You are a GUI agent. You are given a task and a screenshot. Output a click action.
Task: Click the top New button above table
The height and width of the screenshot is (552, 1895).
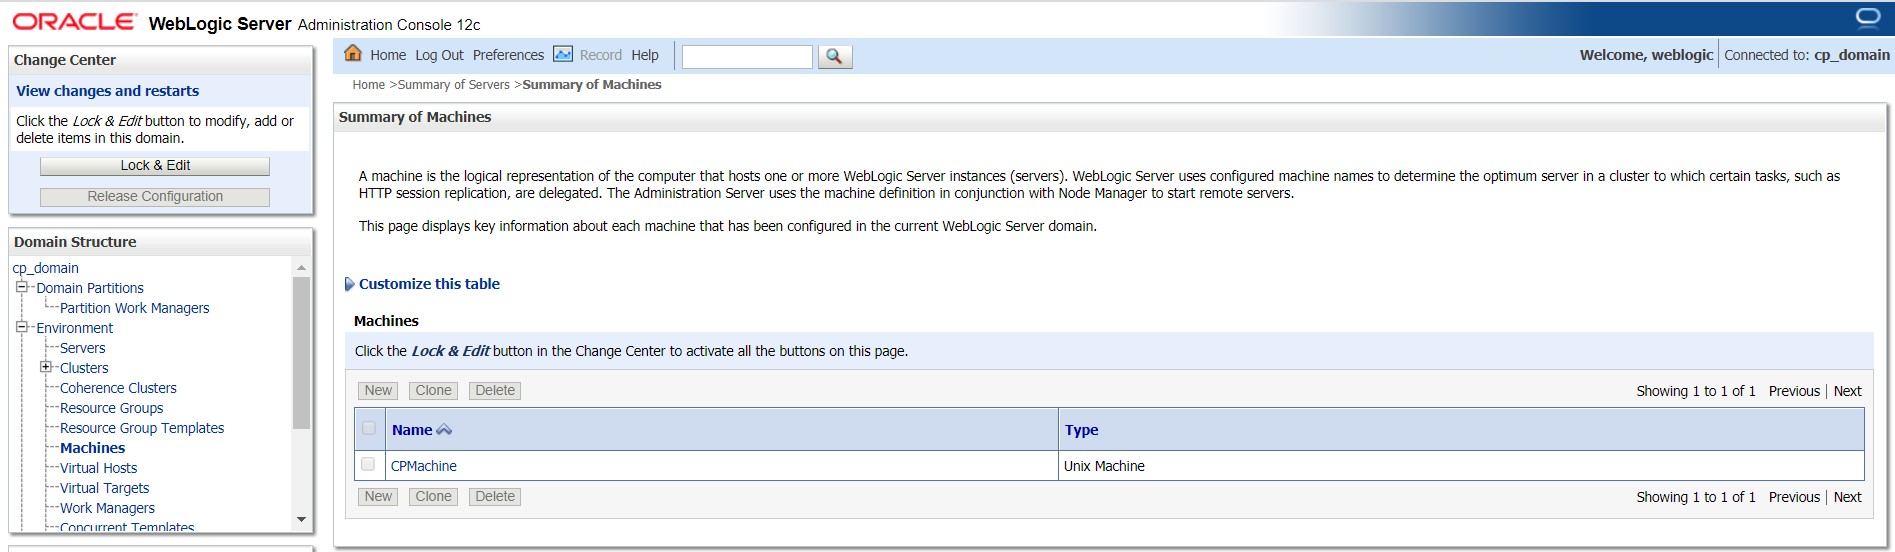coord(378,391)
